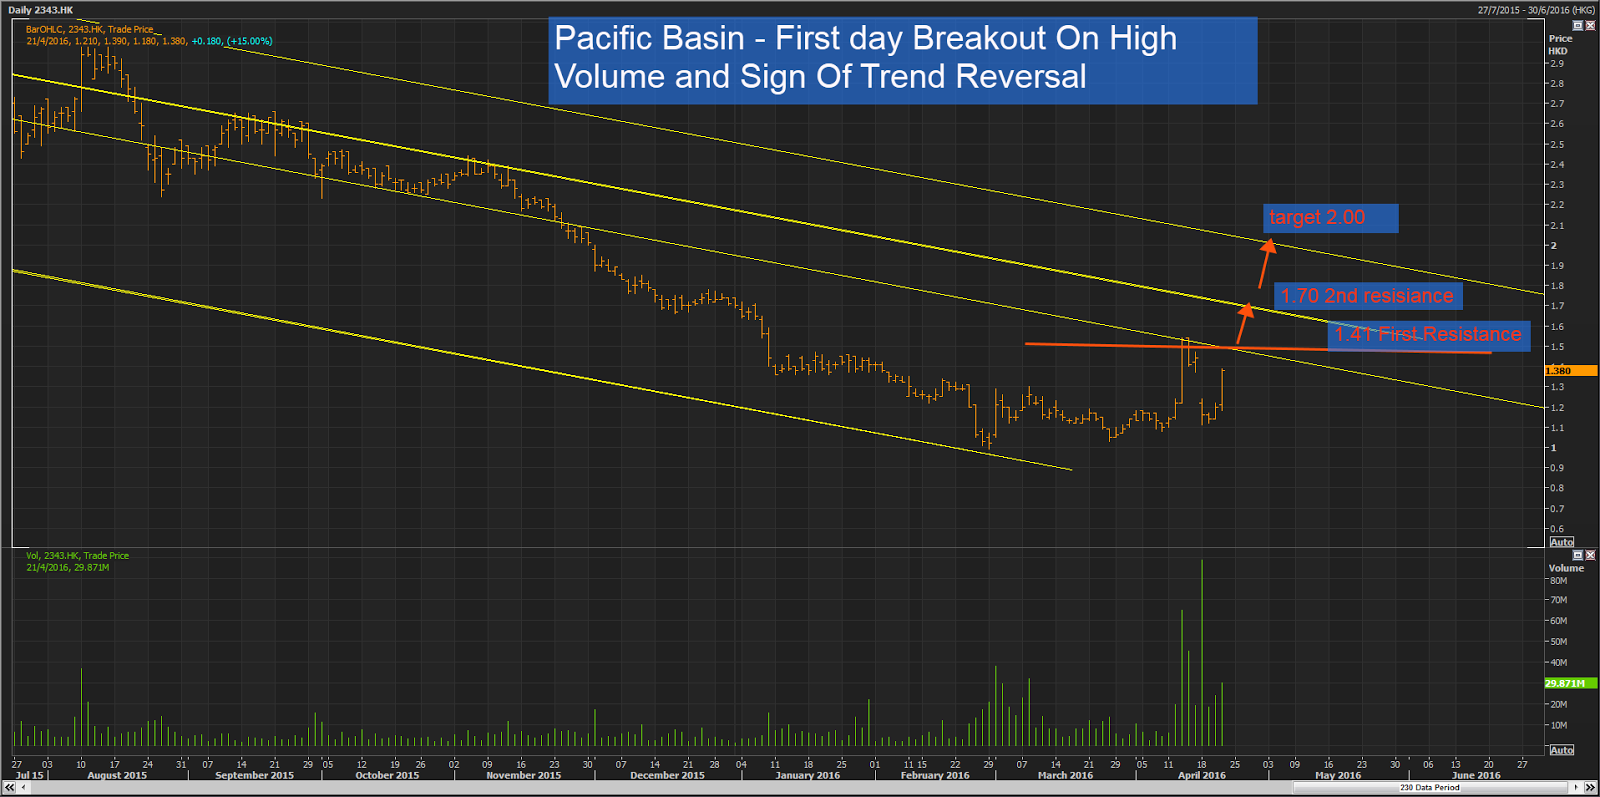Click the 27/7/2015 - 30/6/2016 date range

pyautogui.click(x=1536, y=10)
